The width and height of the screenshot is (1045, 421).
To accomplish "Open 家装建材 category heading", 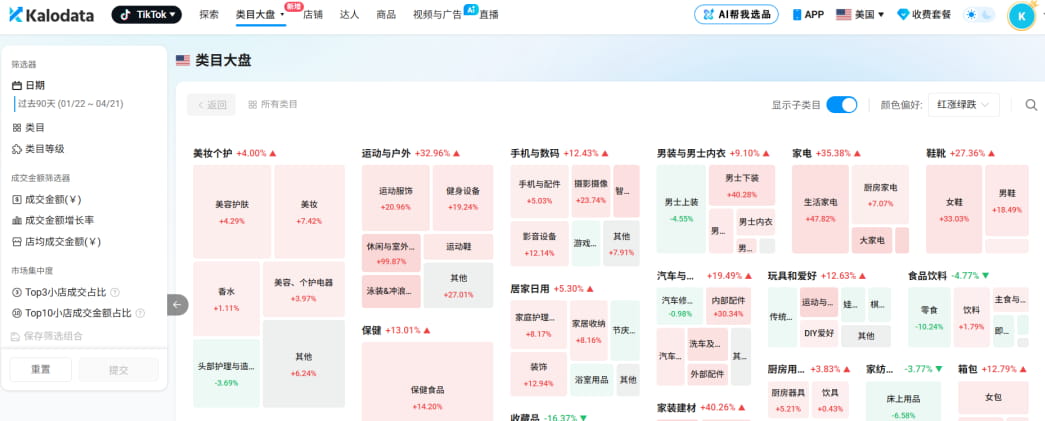I will 677,407.
